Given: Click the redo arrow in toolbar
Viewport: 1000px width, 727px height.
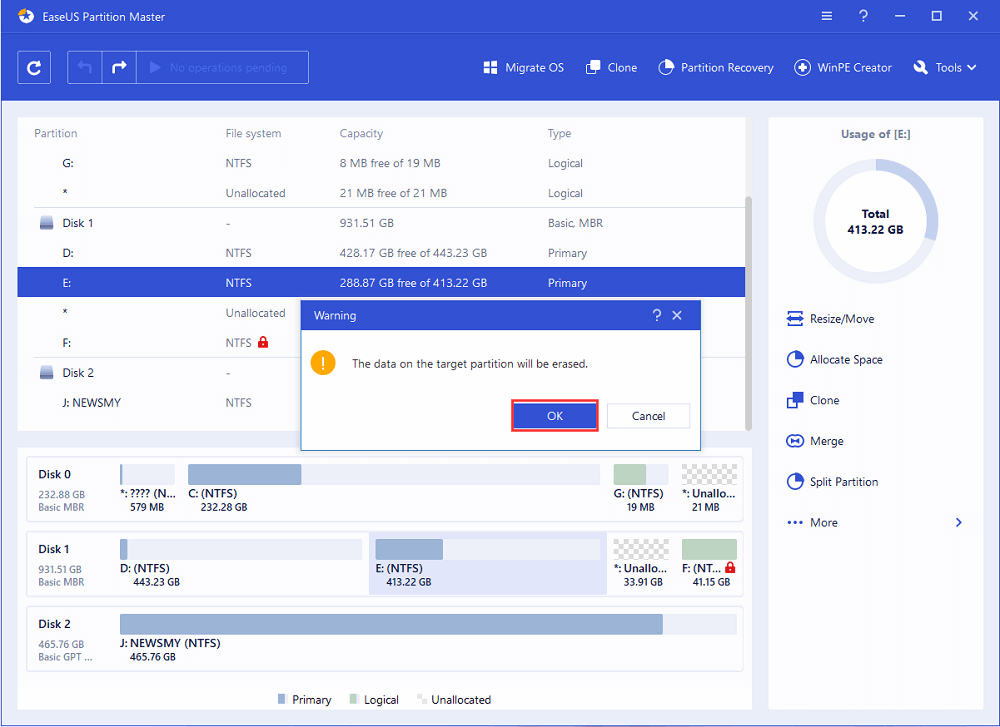Looking at the screenshot, I should click(119, 68).
